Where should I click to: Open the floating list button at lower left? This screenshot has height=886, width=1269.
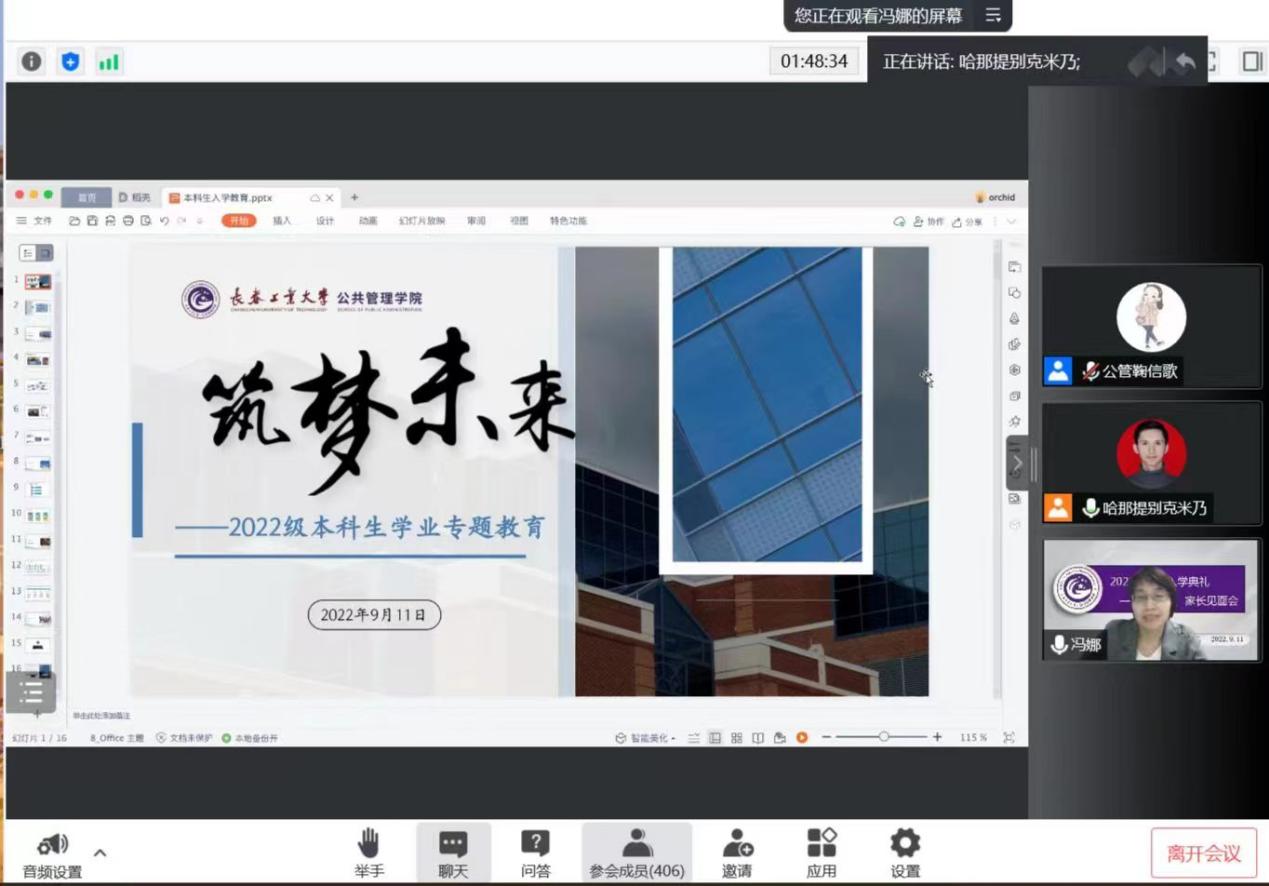pyautogui.click(x=31, y=693)
